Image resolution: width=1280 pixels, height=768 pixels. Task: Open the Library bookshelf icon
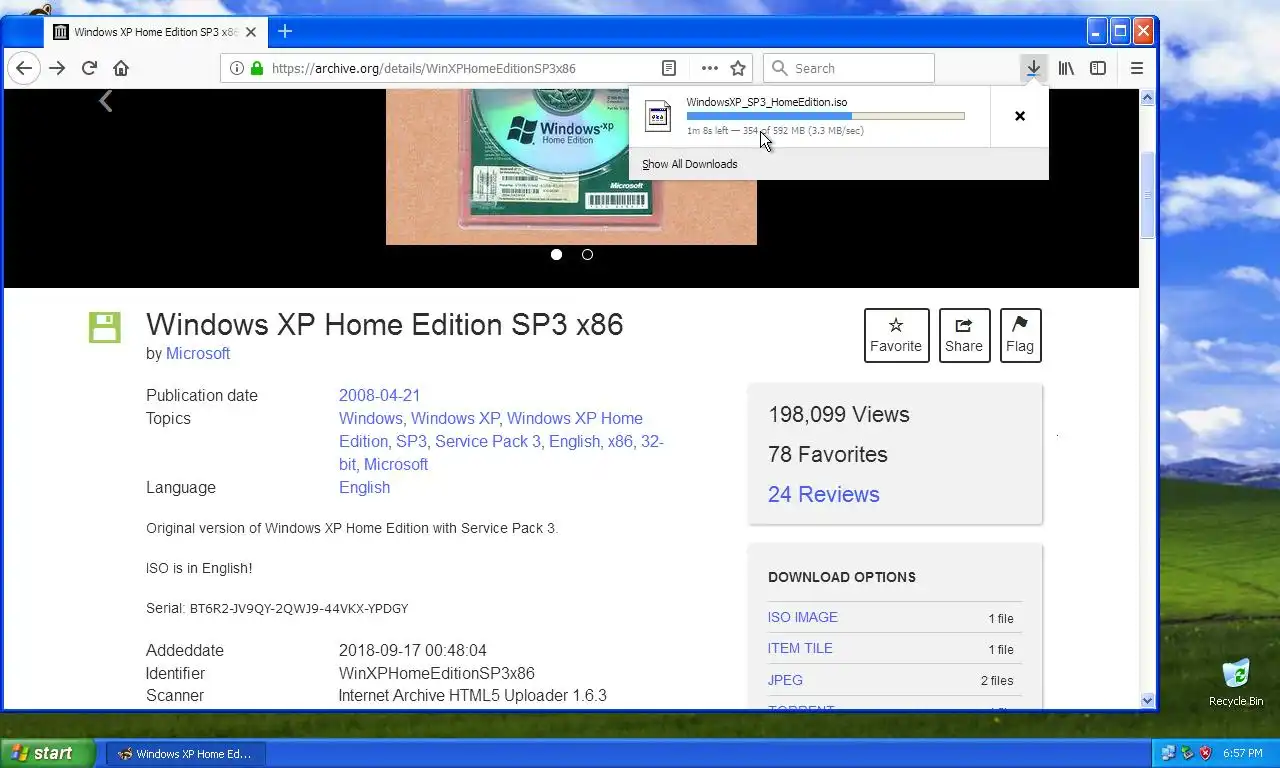[1067, 68]
